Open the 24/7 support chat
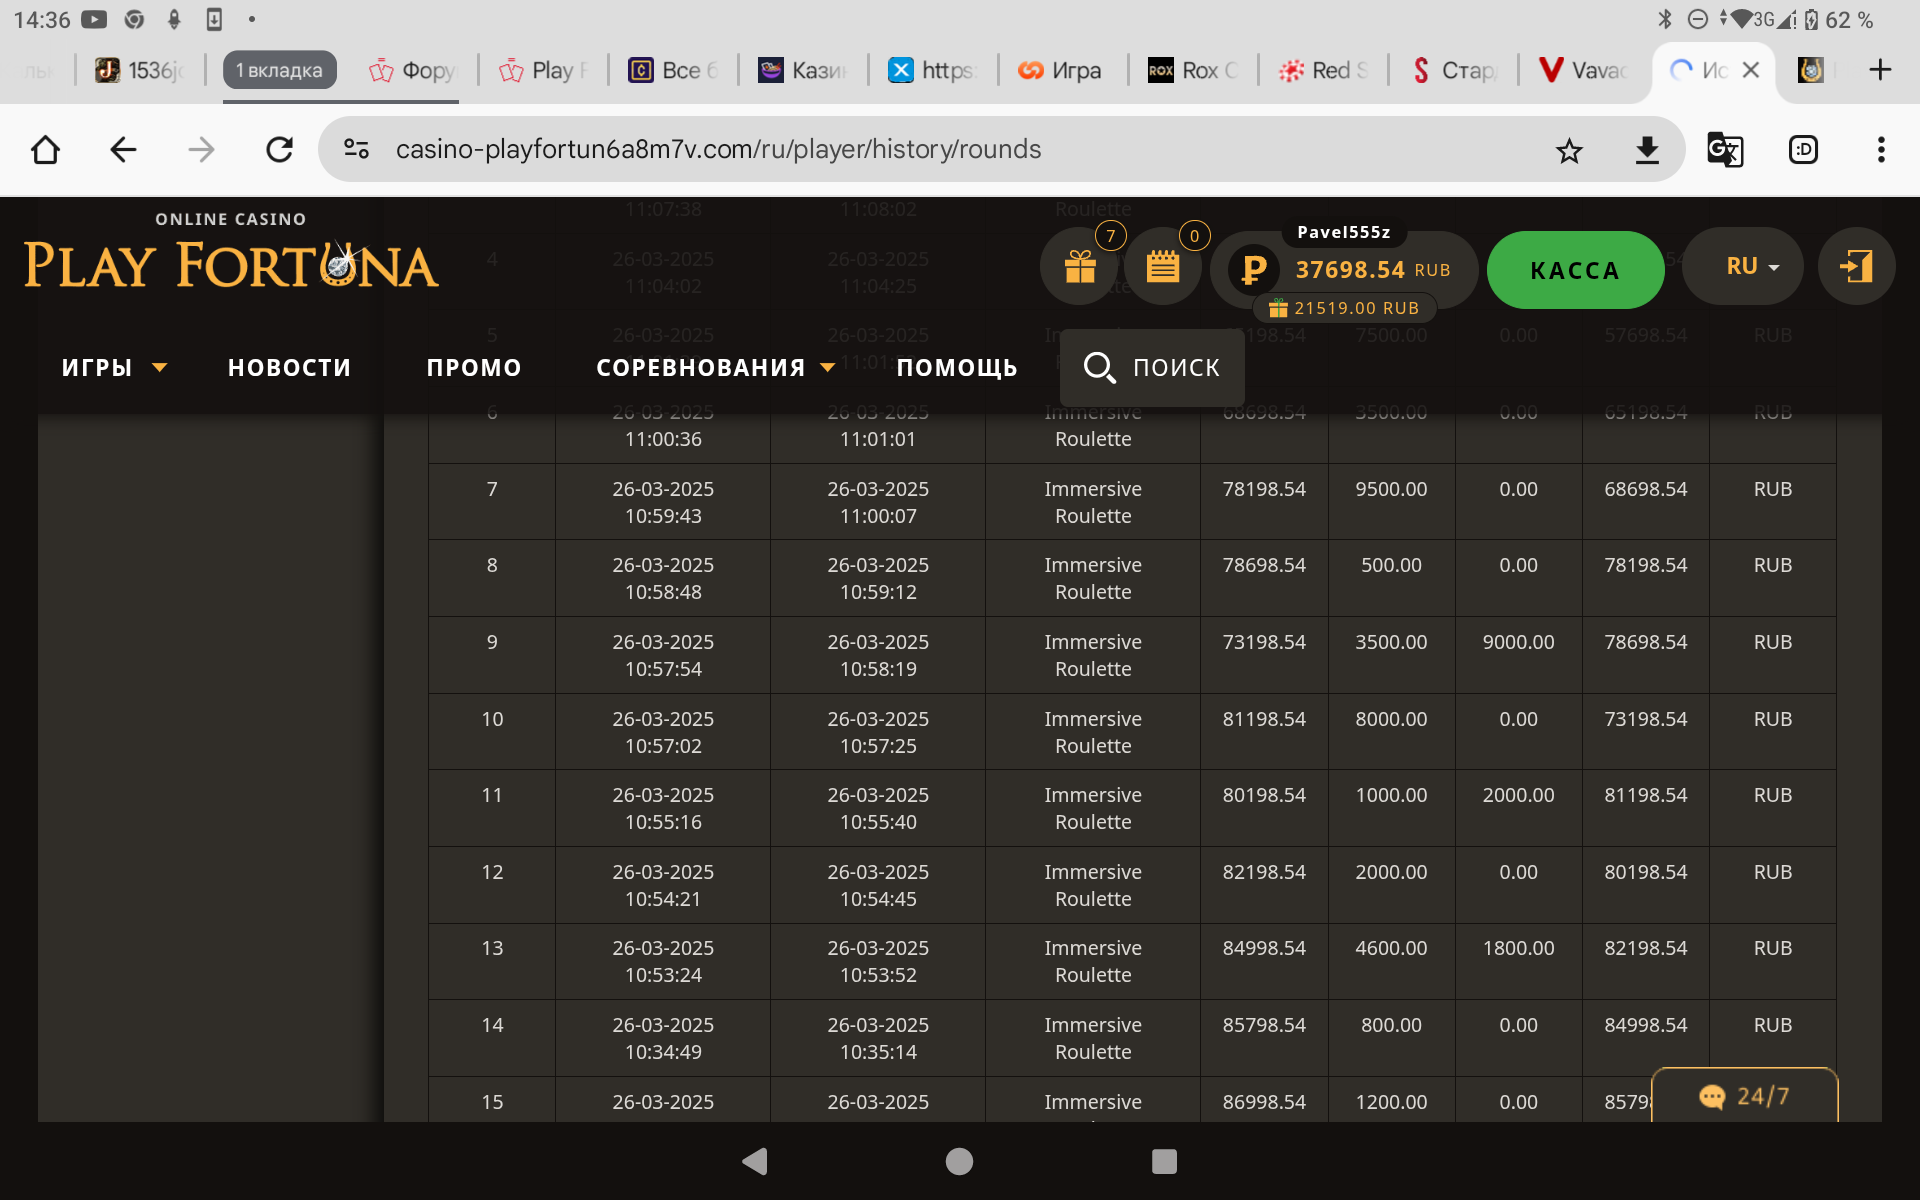 pos(1744,1097)
